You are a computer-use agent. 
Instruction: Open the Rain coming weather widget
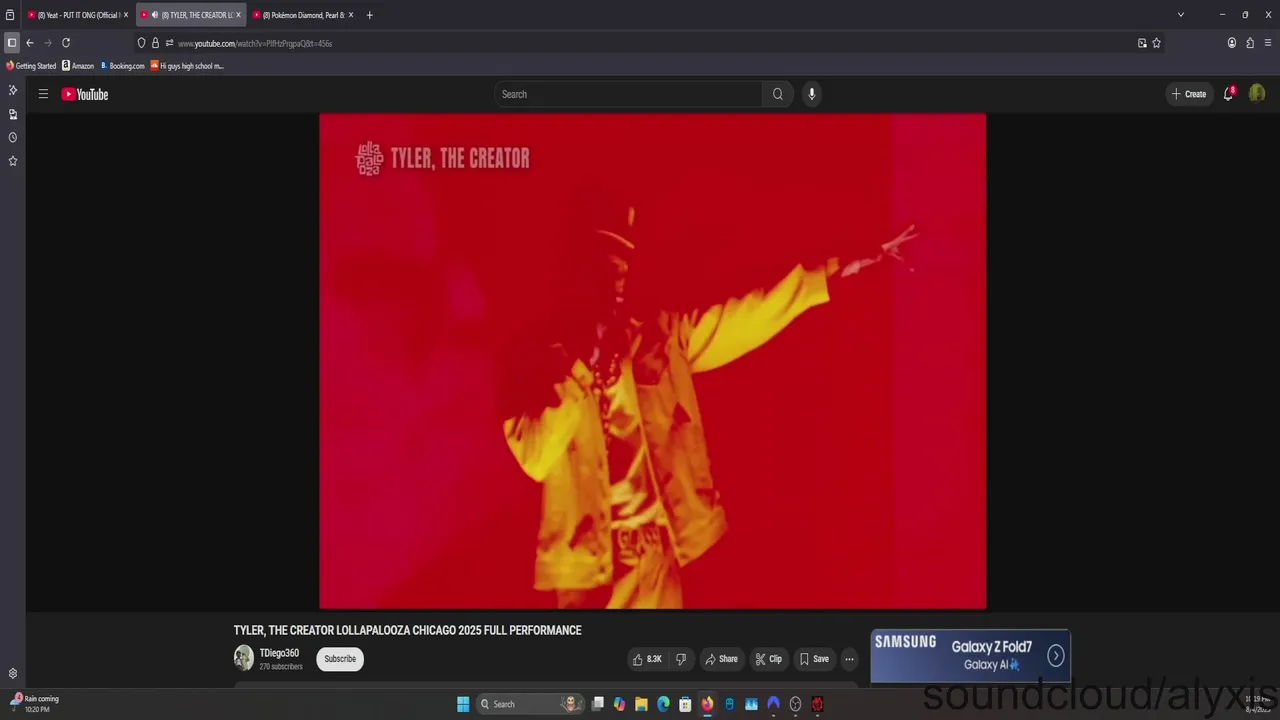point(34,704)
